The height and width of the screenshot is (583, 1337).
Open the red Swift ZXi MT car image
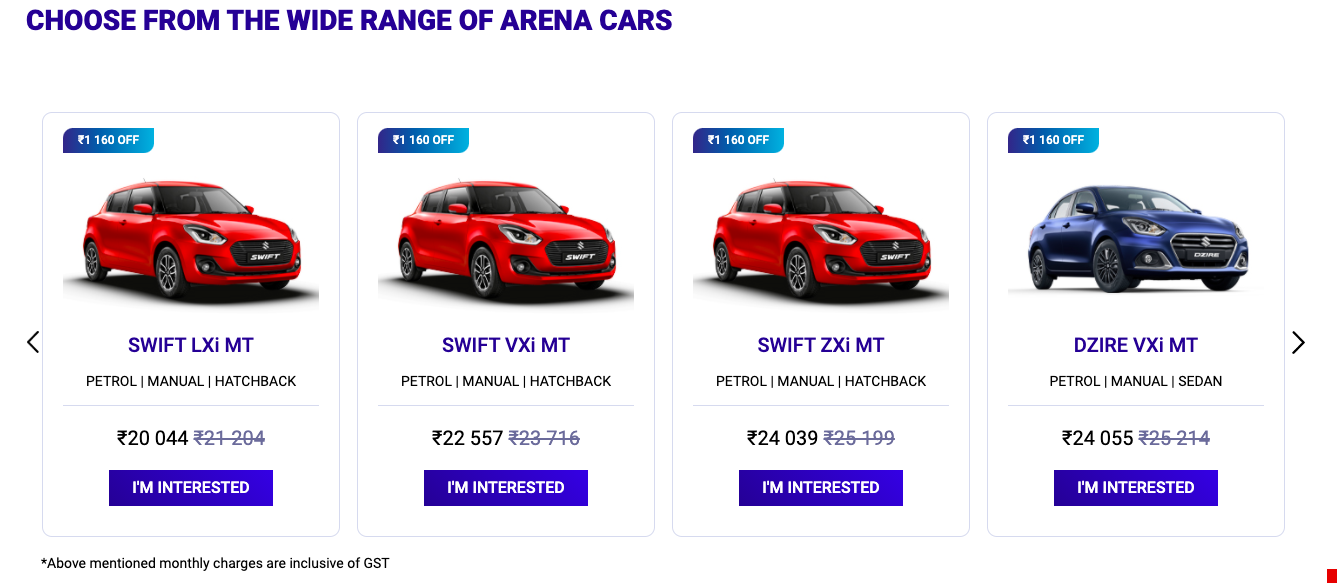click(x=820, y=237)
